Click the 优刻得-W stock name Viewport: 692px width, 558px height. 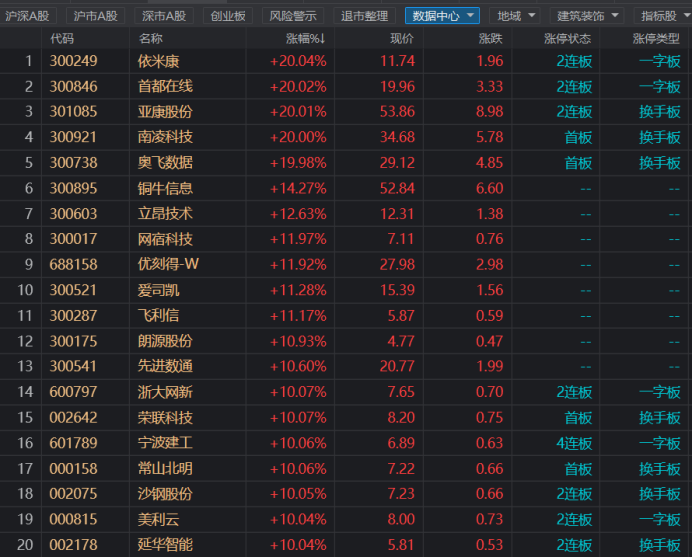click(168, 264)
